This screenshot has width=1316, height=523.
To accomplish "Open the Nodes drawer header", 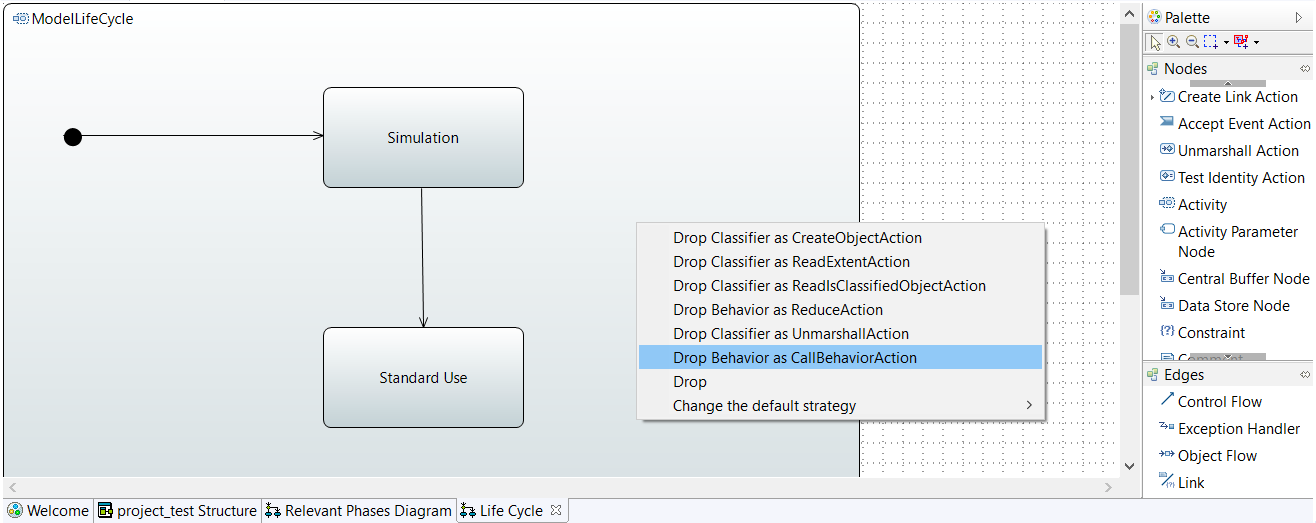I will click(x=1228, y=69).
